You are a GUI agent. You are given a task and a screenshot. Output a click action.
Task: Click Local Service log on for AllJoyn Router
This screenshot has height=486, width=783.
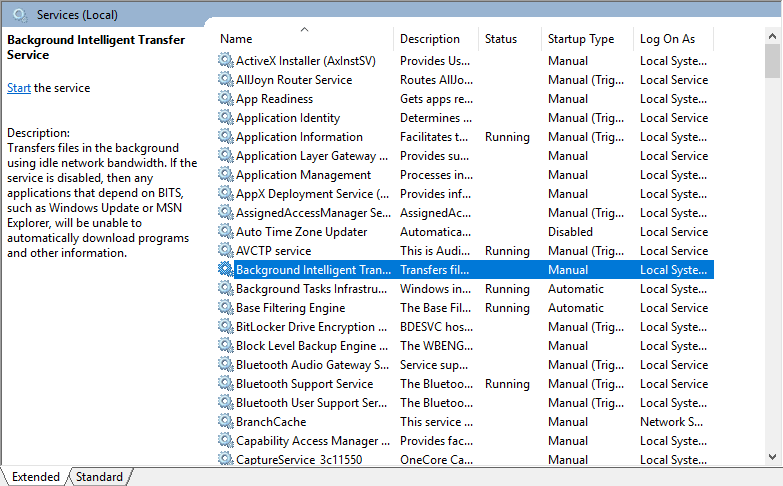click(674, 80)
